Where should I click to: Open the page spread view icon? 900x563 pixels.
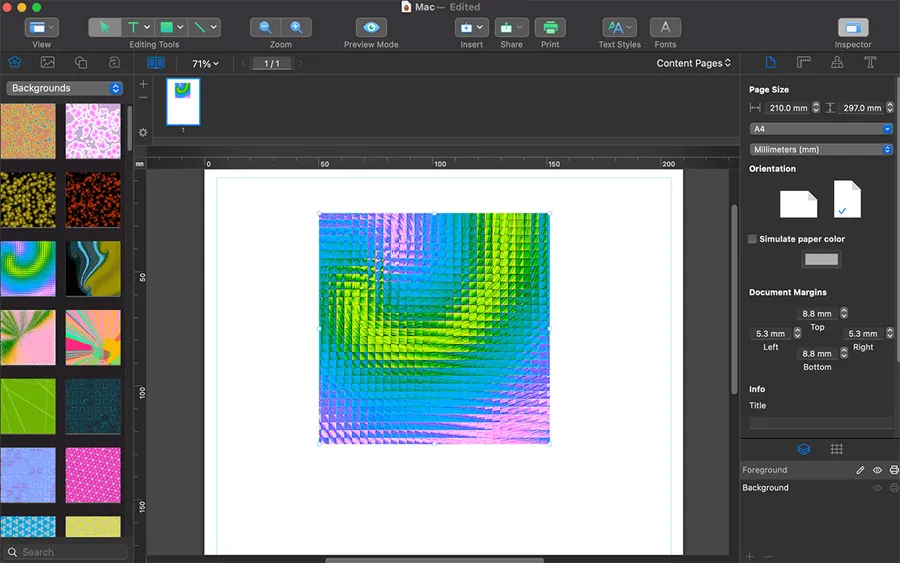pyautogui.click(x=156, y=63)
